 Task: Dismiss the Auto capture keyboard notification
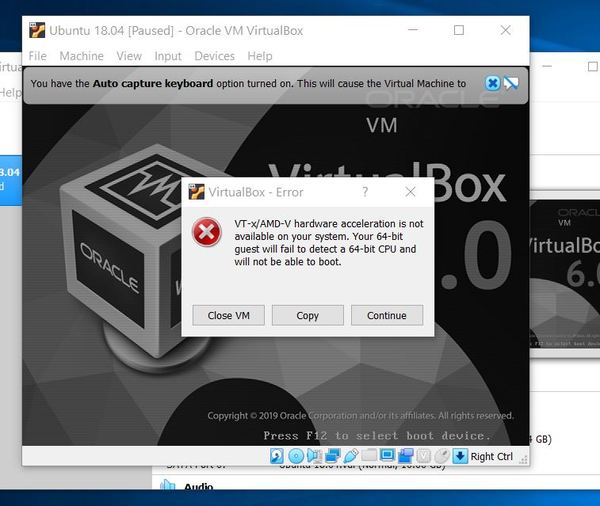[x=492, y=83]
